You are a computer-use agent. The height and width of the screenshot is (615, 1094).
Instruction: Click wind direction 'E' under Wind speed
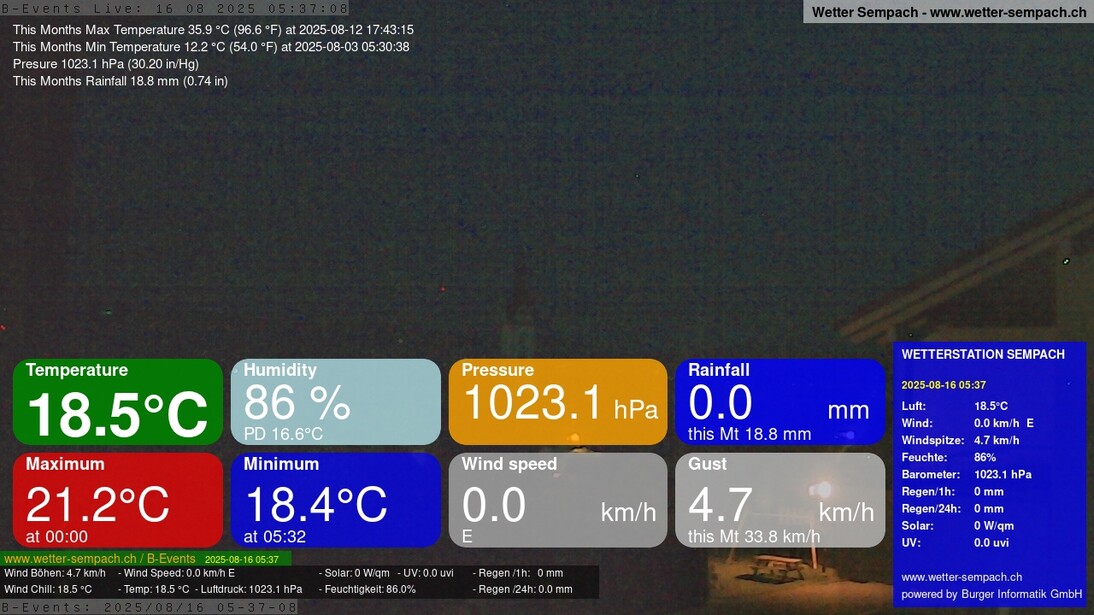467,537
